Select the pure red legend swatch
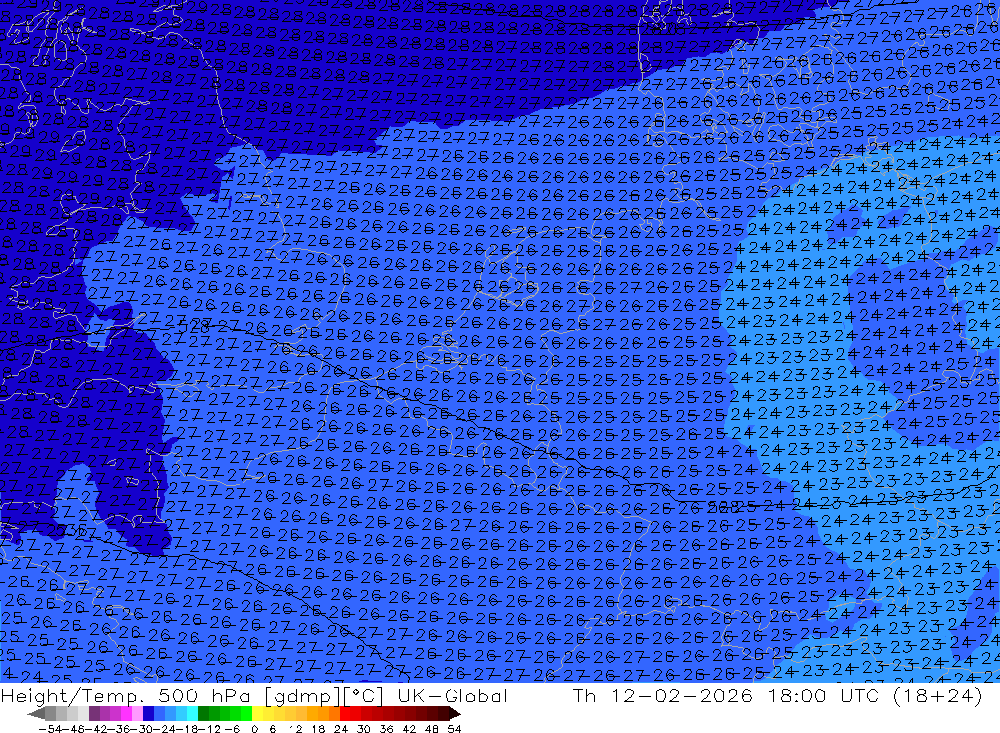The height and width of the screenshot is (733, 1000). (345, 714)
